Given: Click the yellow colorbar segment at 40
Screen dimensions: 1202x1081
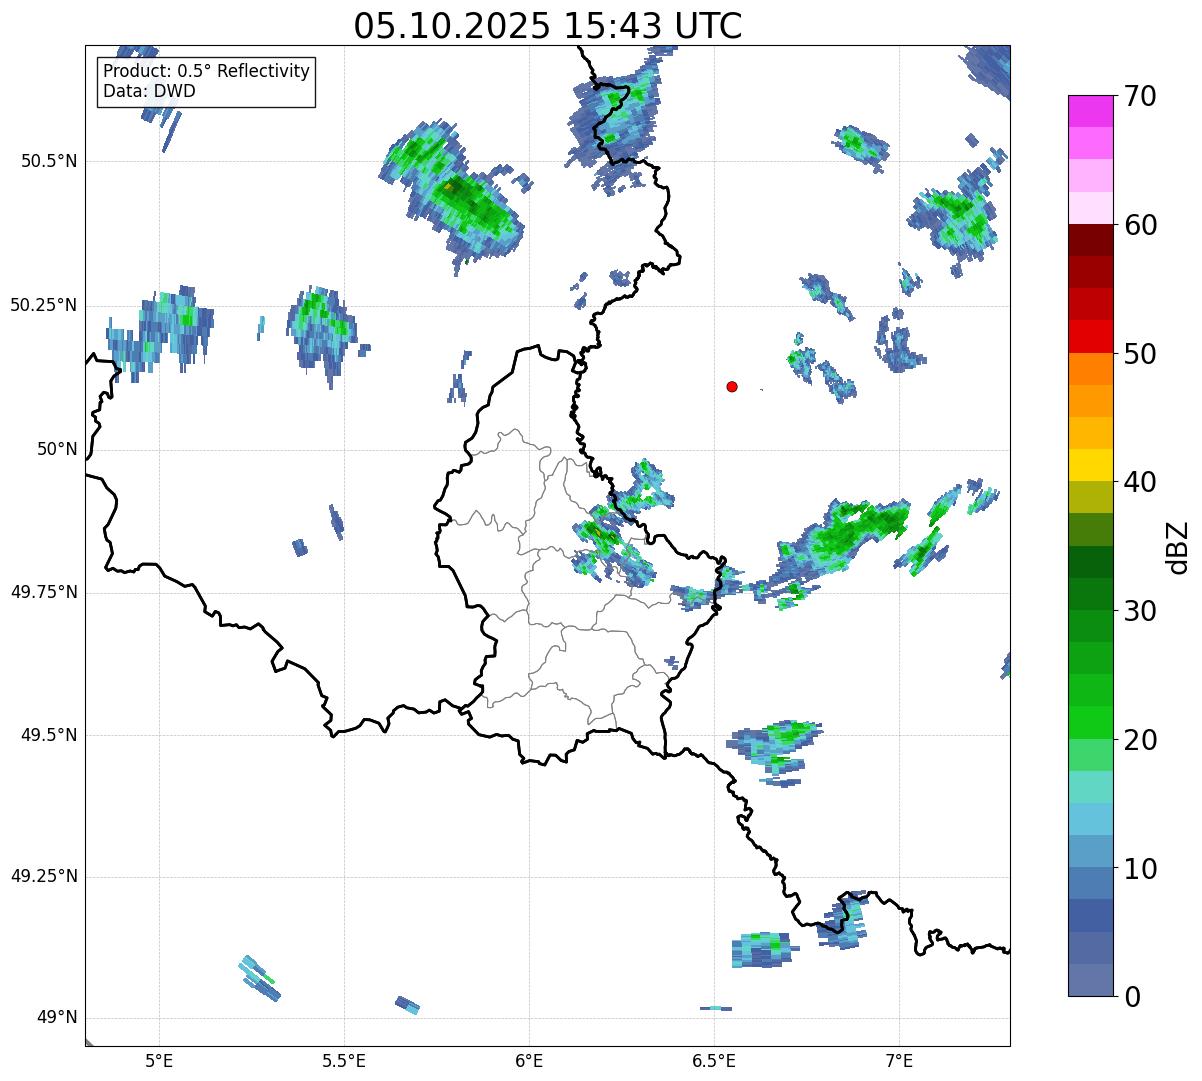Looking at the screenshot, I should pos(1090,466).
